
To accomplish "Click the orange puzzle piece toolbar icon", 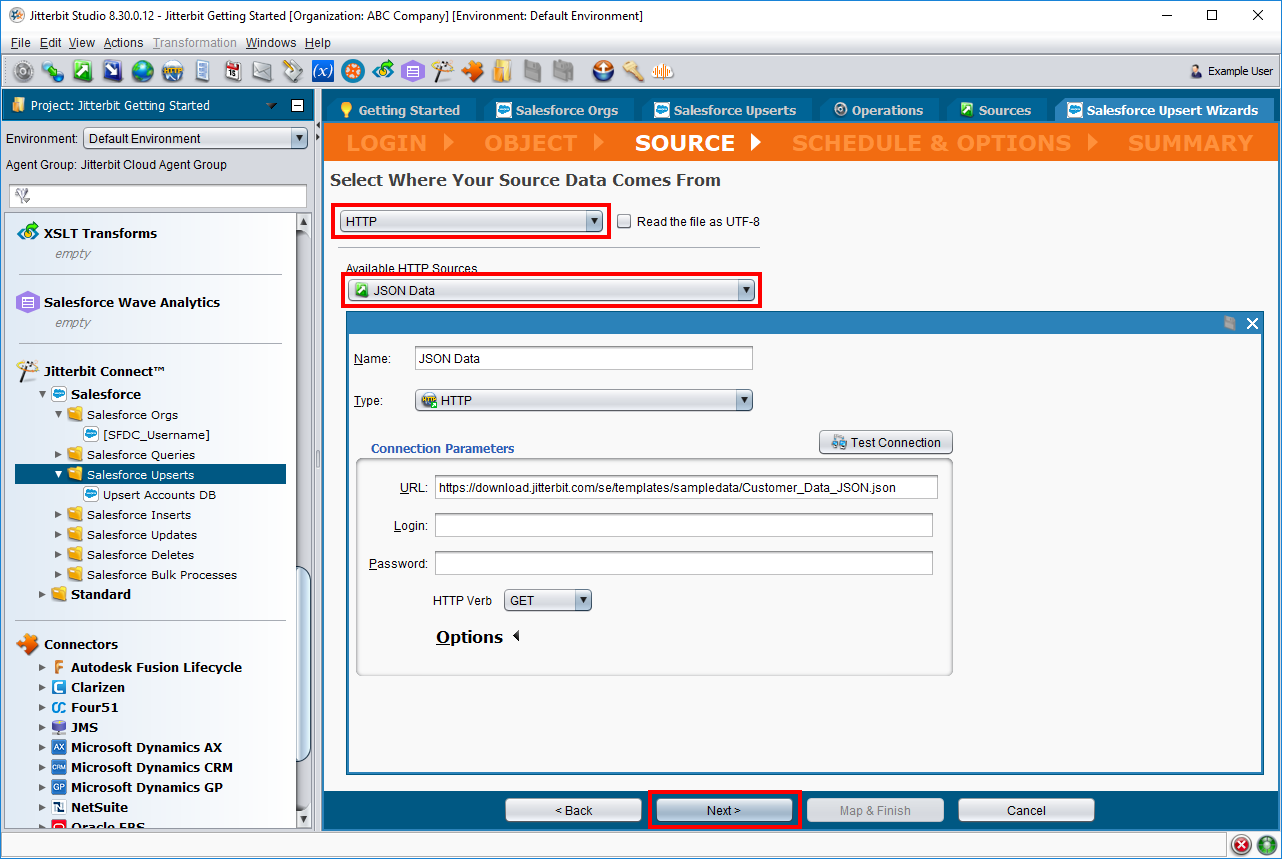I will point(472,71).
